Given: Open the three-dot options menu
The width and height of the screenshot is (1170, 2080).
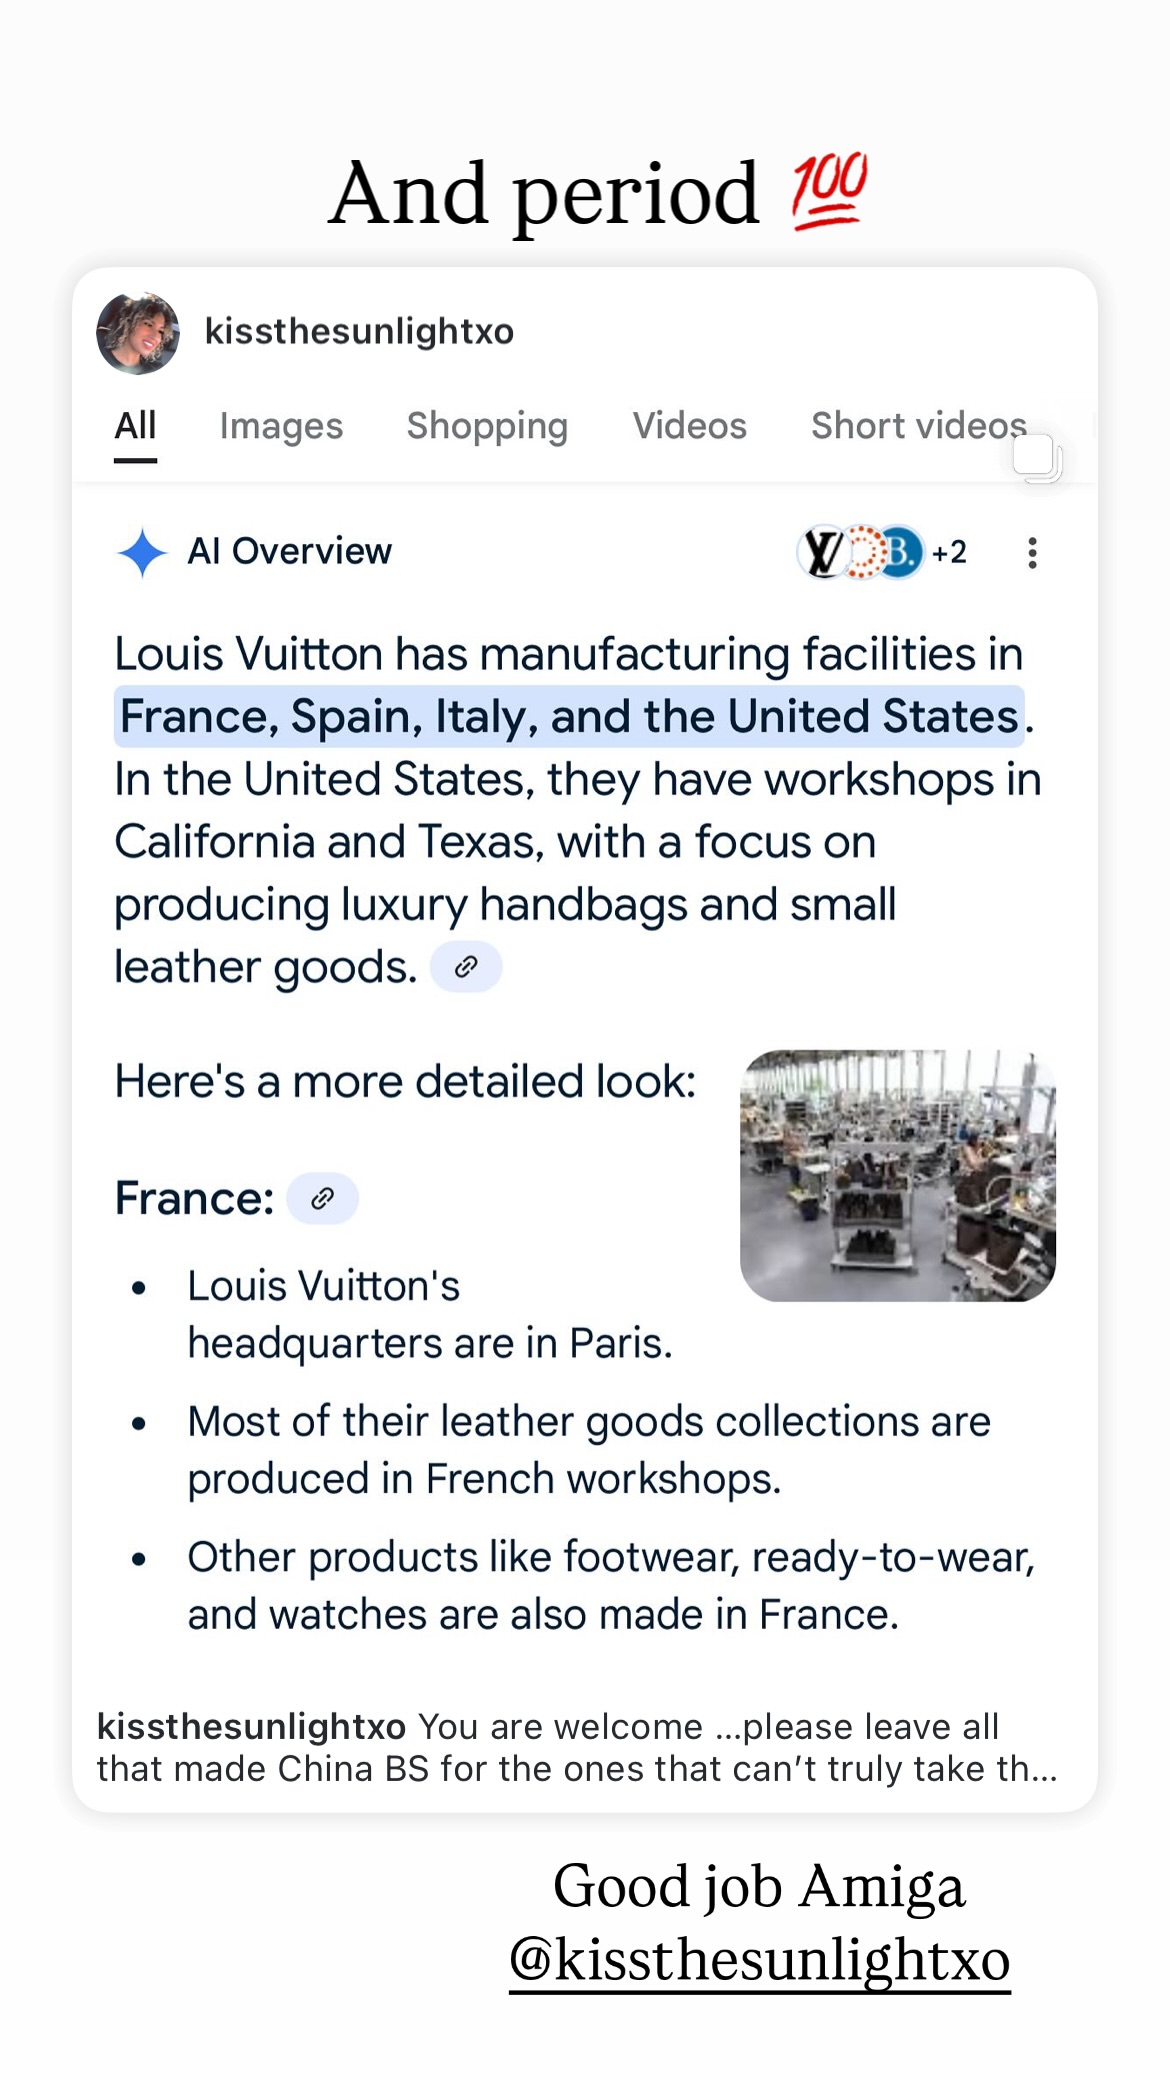Looking at the screenshot, I should [1032, 553].
